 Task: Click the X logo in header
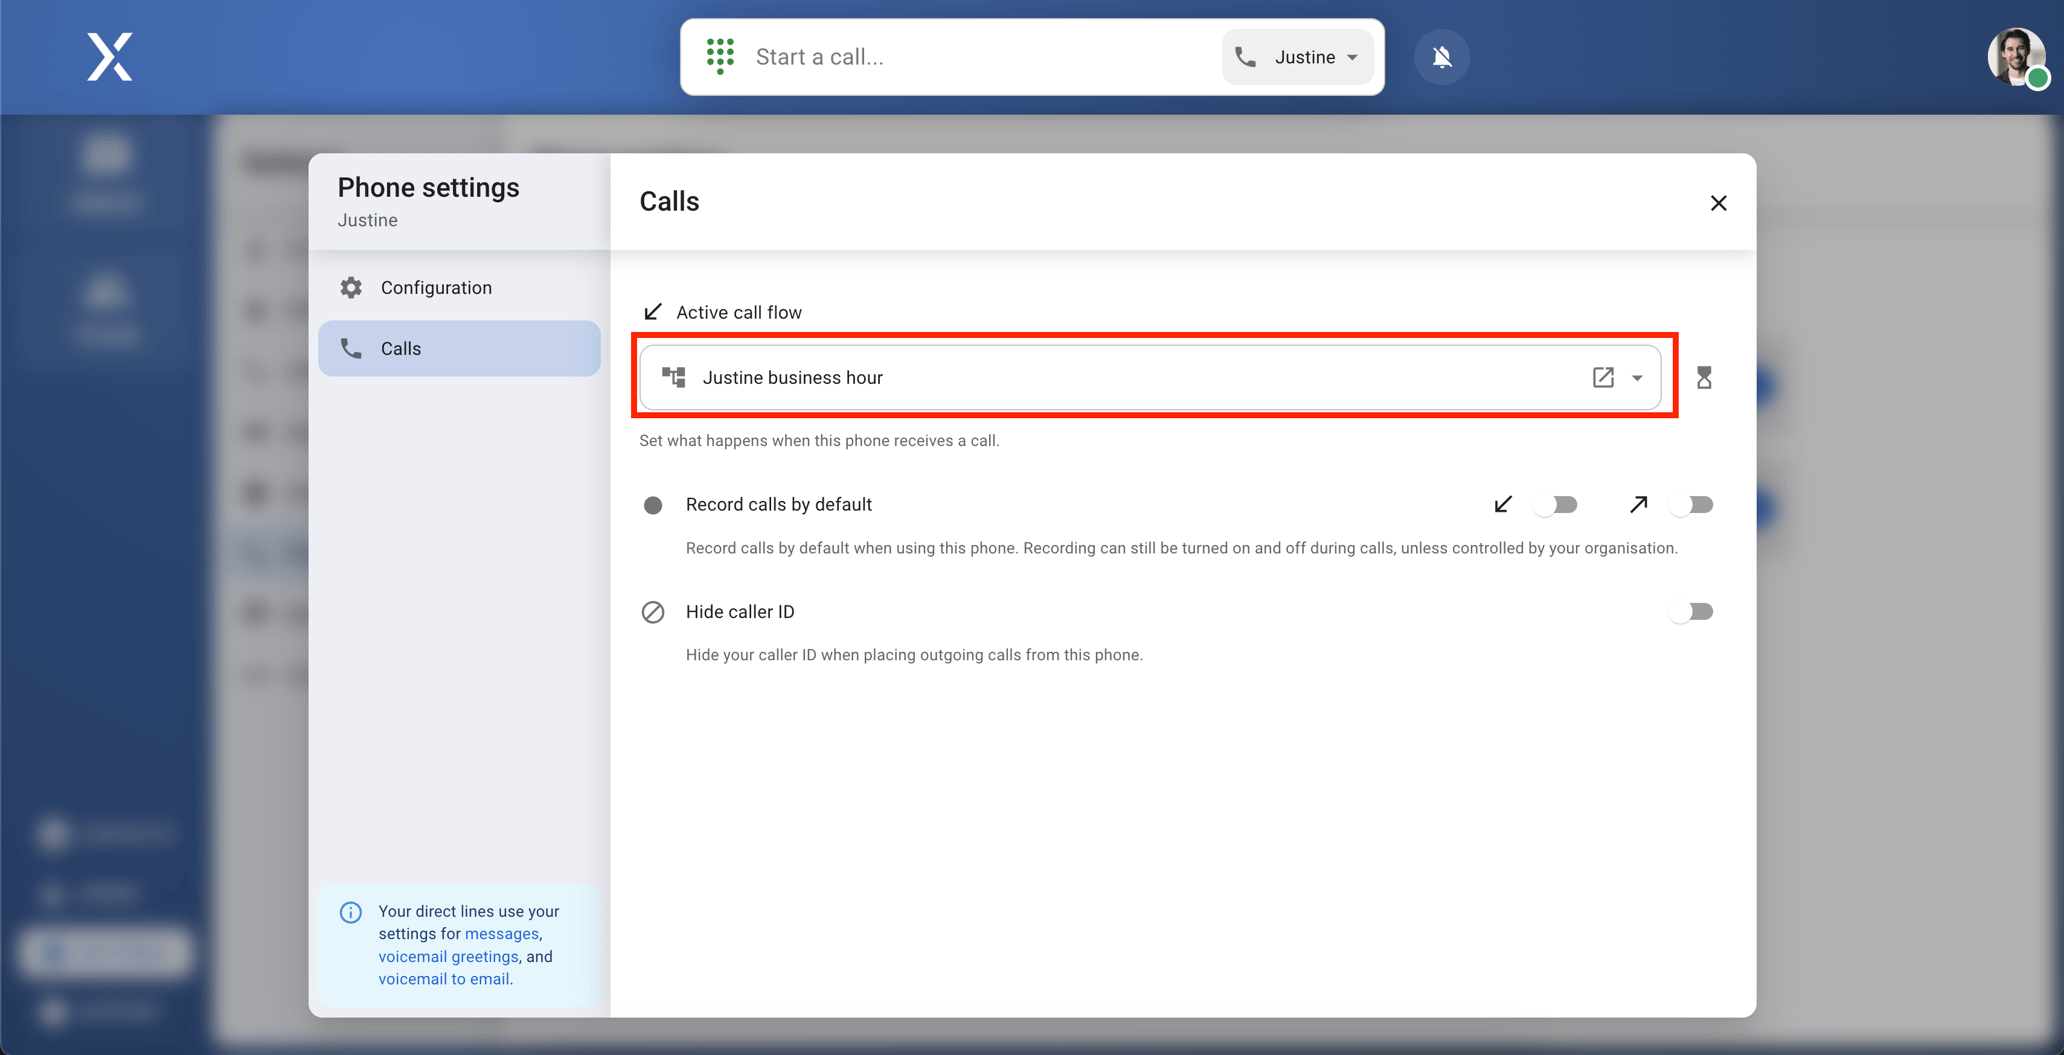[x=109, y=57]
